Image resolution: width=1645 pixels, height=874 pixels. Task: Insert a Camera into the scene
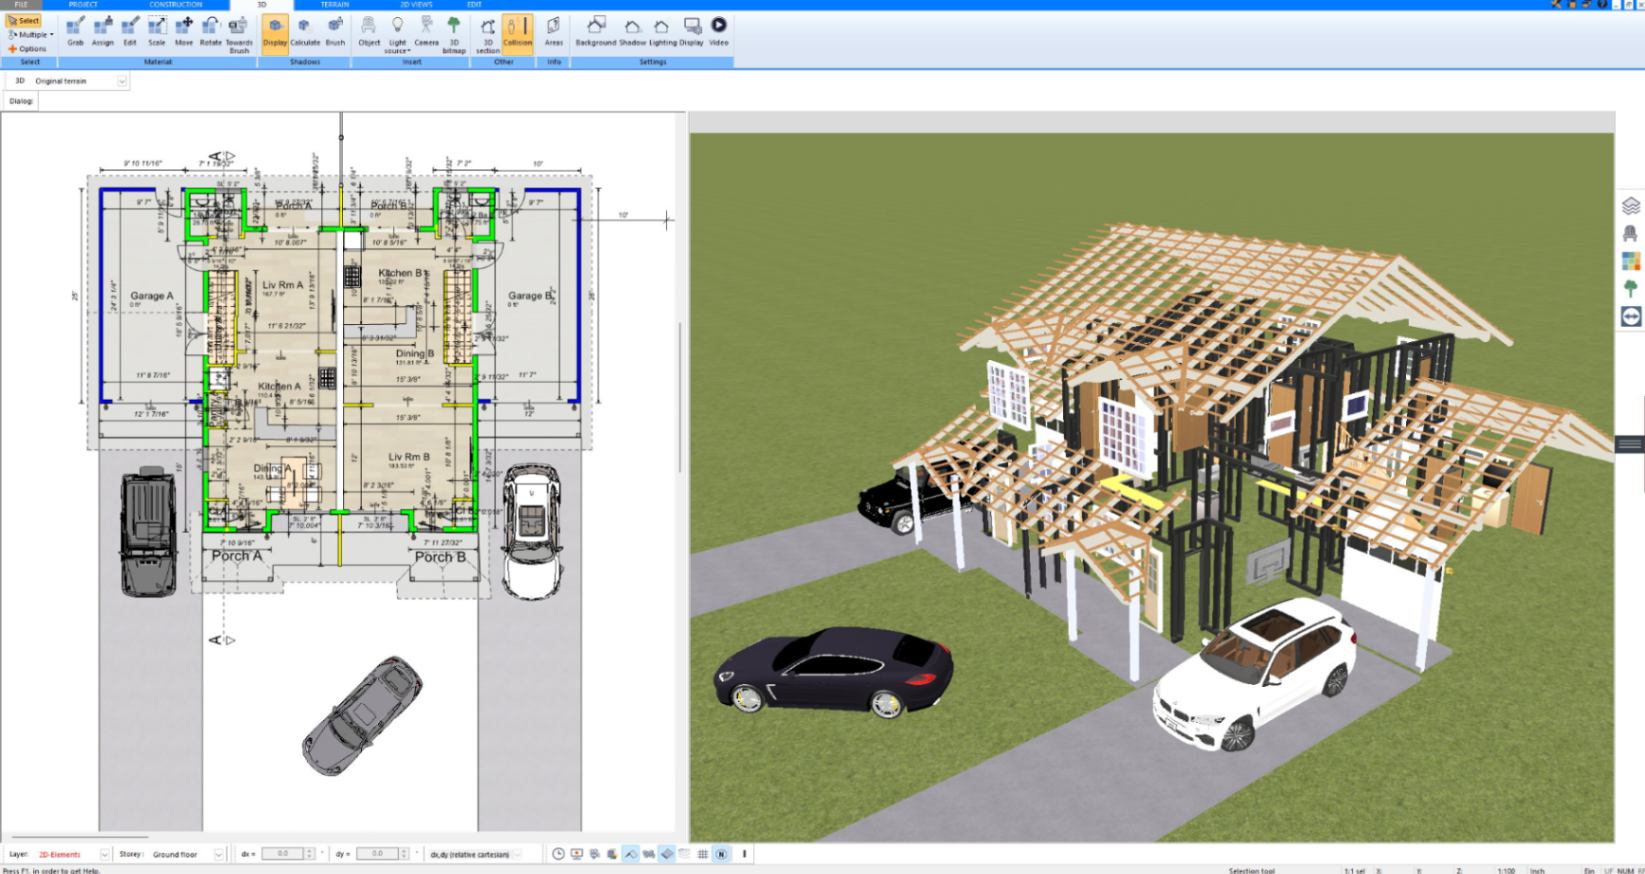click(x=426, y=32)
